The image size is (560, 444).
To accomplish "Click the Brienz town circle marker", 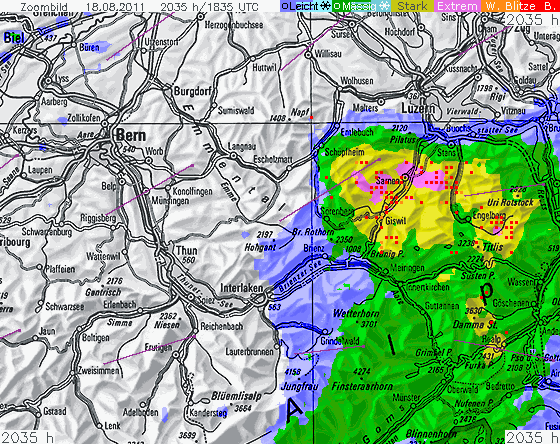I will 325,256.
